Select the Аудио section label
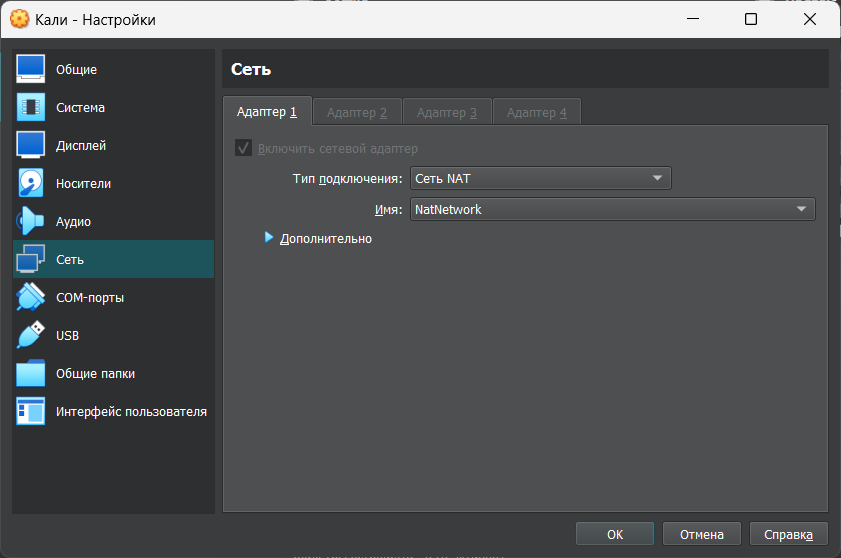This screenshot has height=558, width=841. coord(73,222)
